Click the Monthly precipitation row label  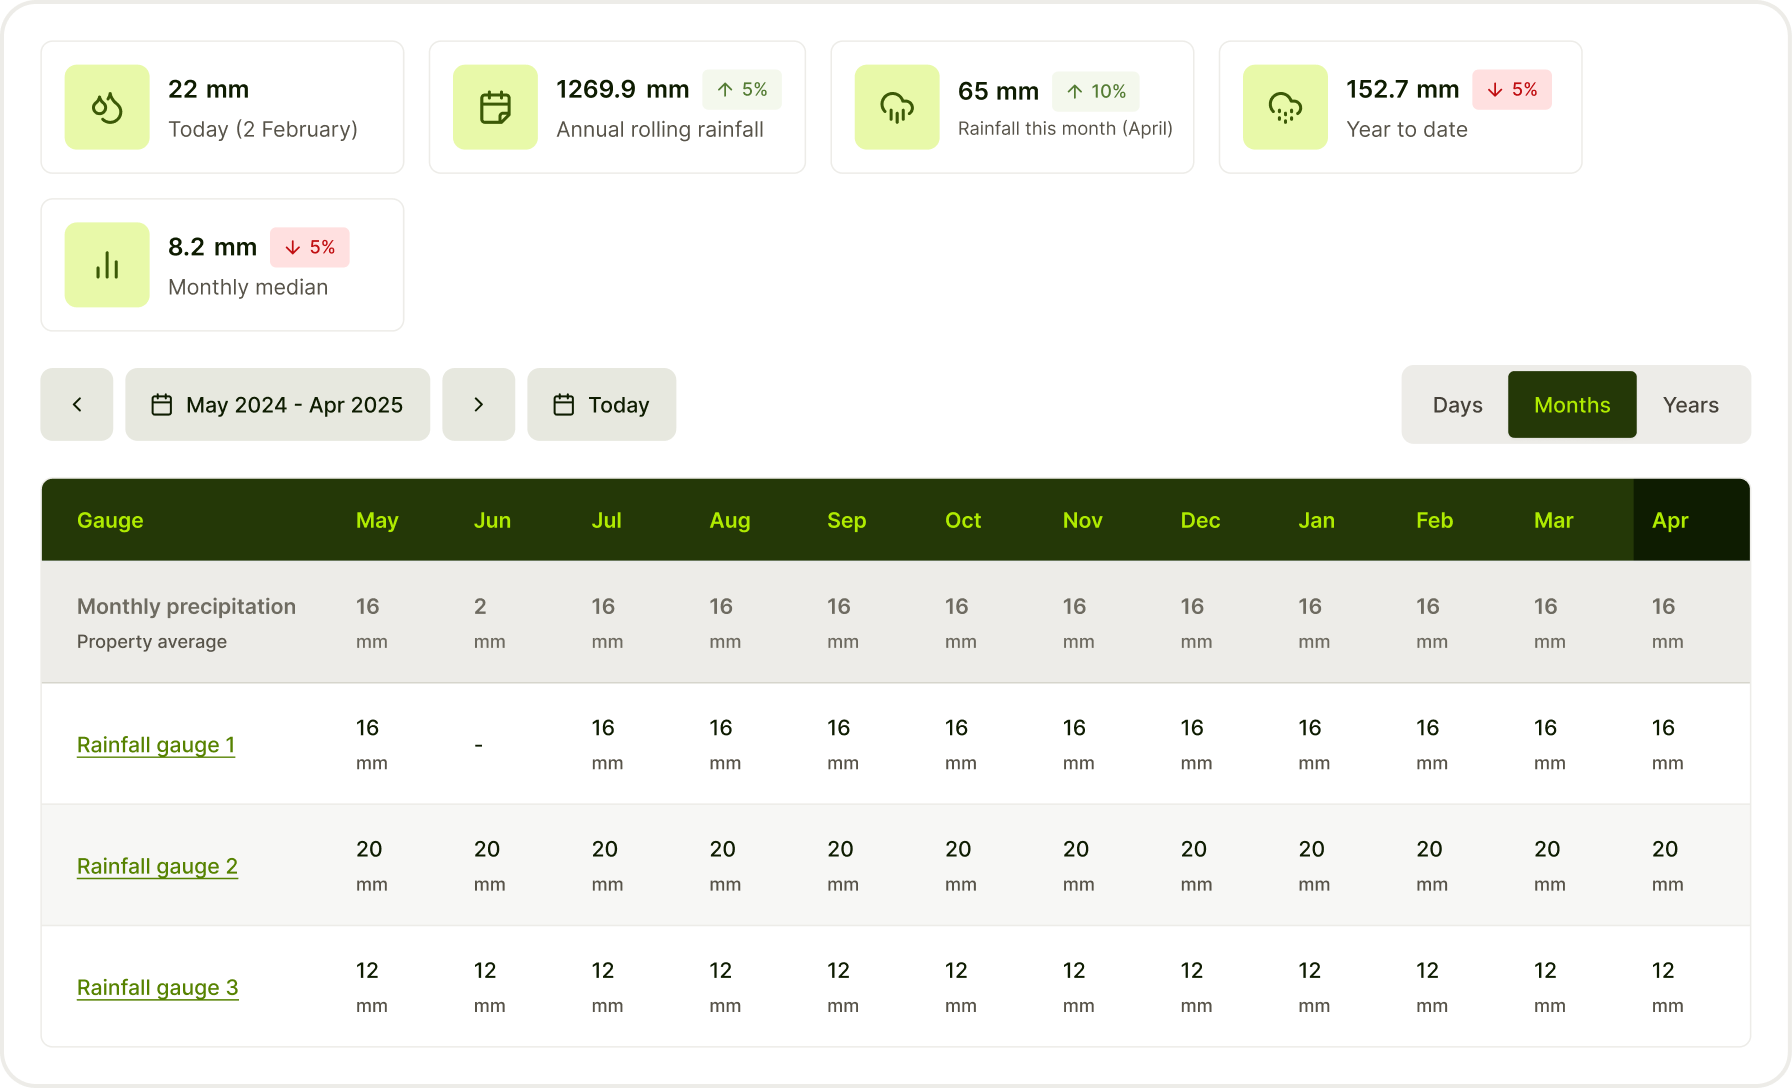coord(186,606)
